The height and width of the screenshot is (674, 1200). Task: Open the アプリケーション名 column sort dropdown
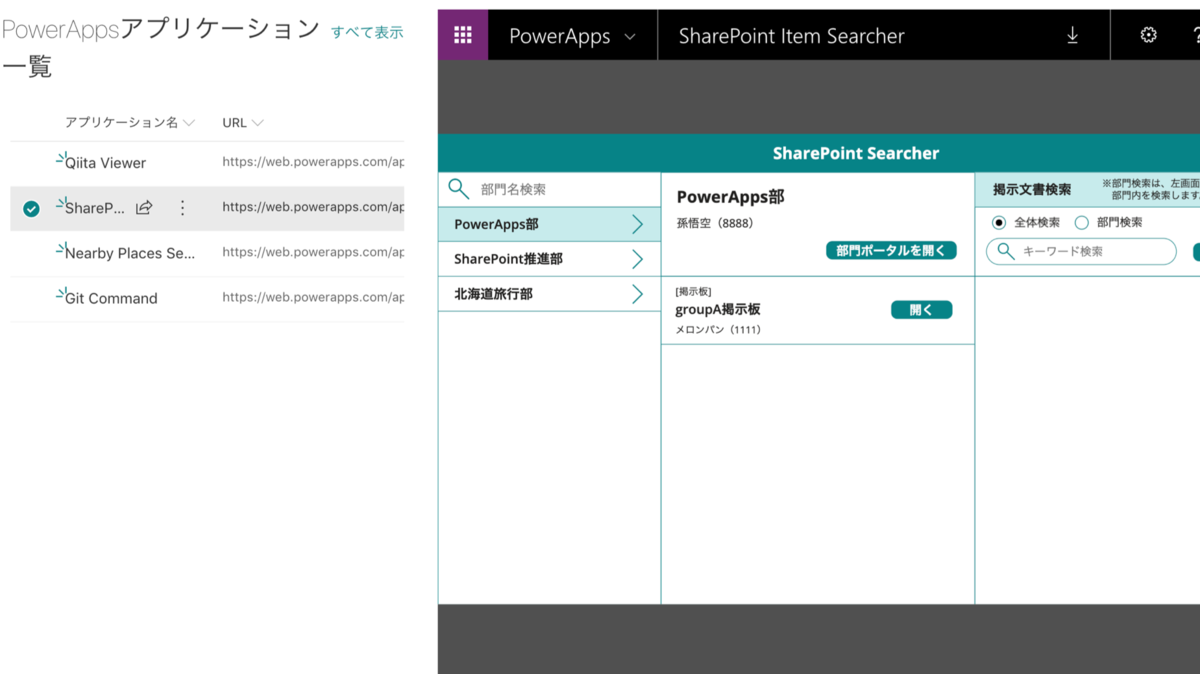[189, 123]
